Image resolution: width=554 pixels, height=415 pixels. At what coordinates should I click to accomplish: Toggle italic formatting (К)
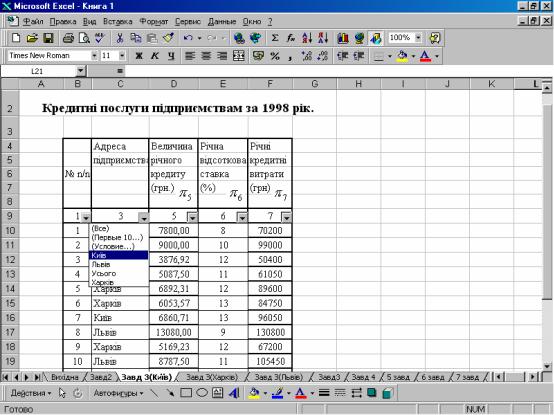click(155, 56)
